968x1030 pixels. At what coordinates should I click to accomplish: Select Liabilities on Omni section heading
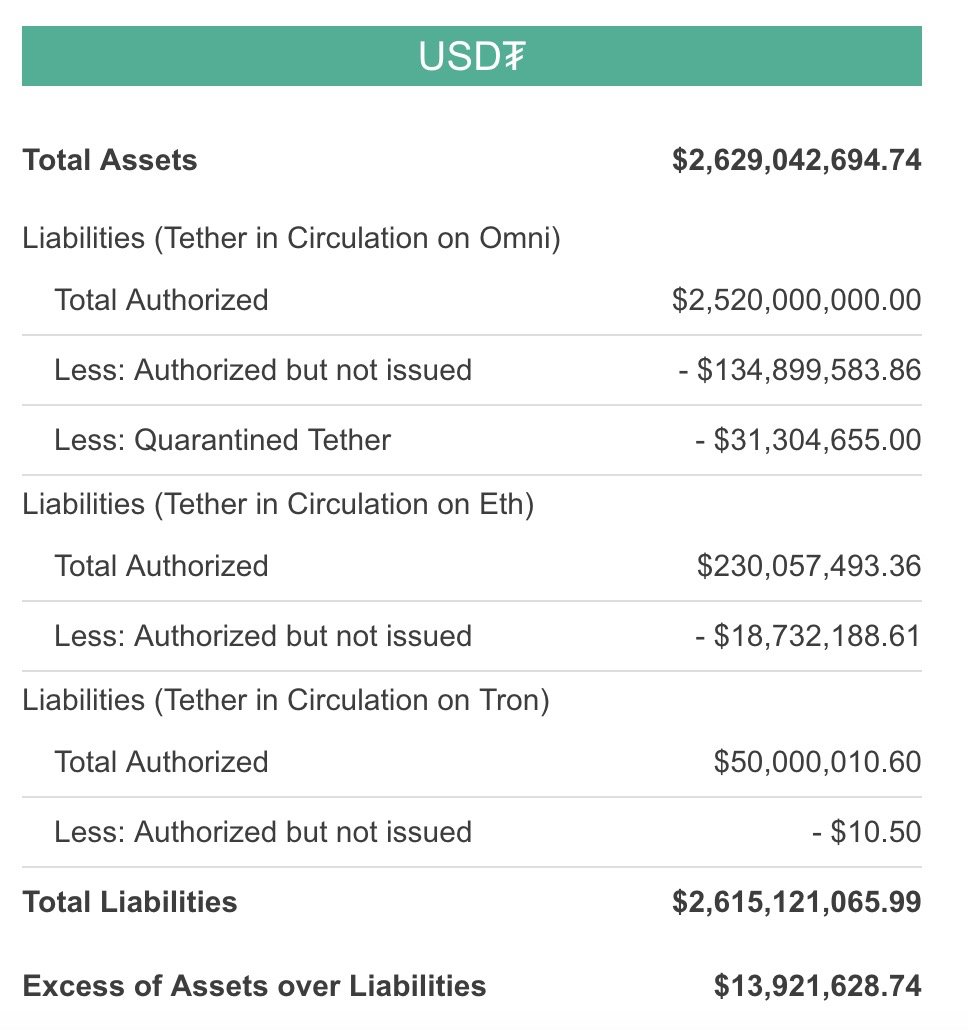pyautogui.click(x=292, y=238)
